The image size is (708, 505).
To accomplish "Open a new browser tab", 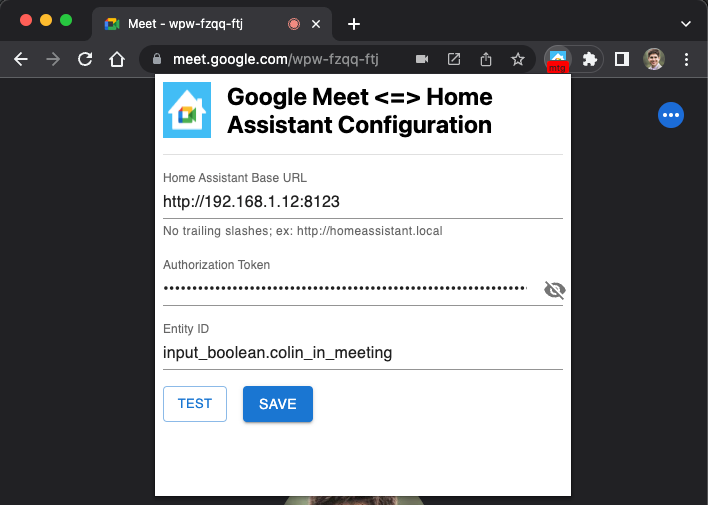I will coord(354,24).
